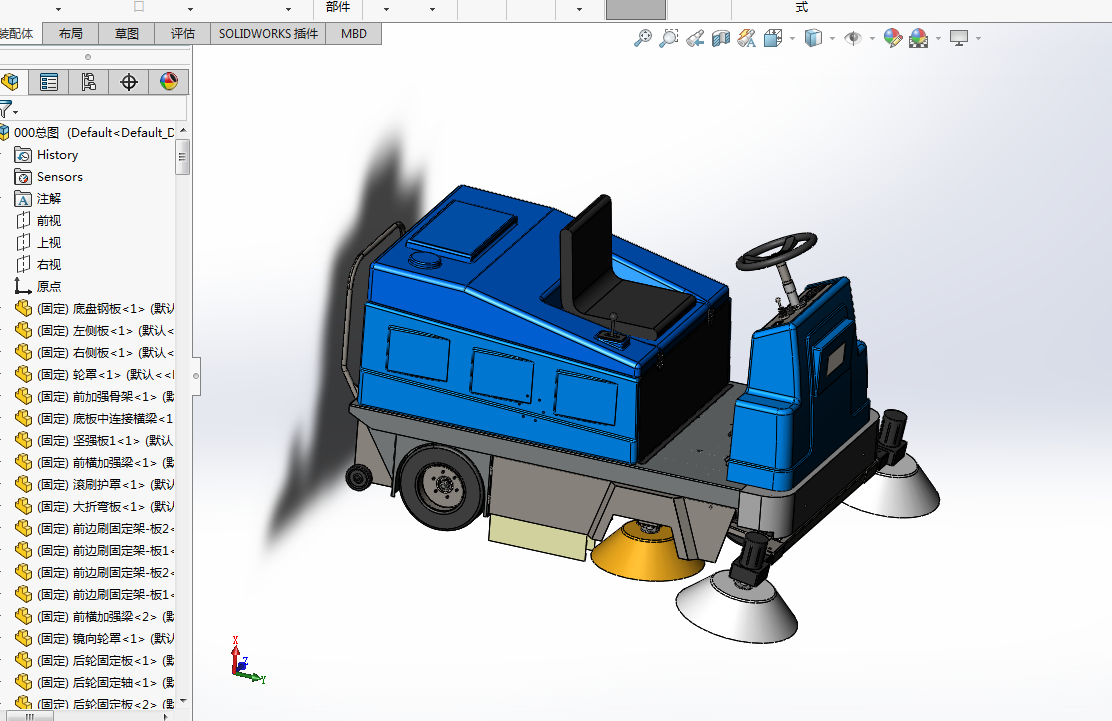Image resolution: width=1112 pixels, height=721 pixels.
Task: Click the XYZ coordinate triad
Action: click(x=248, y=660)
